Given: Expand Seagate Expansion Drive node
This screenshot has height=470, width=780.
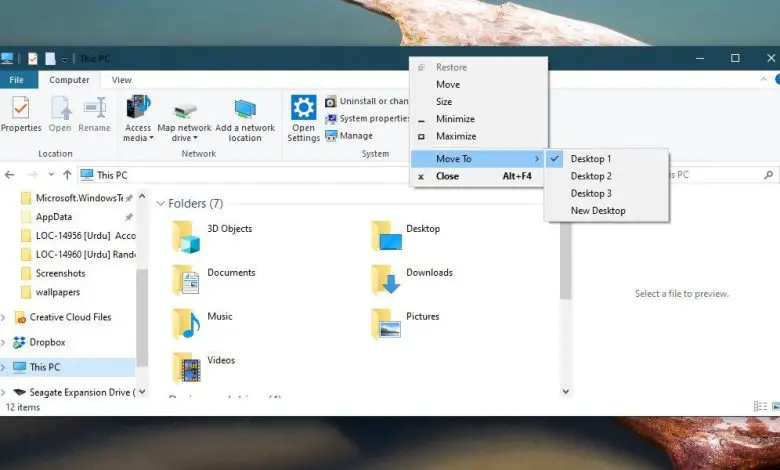Looking at the screenshot, I should [x=3, y=392].
